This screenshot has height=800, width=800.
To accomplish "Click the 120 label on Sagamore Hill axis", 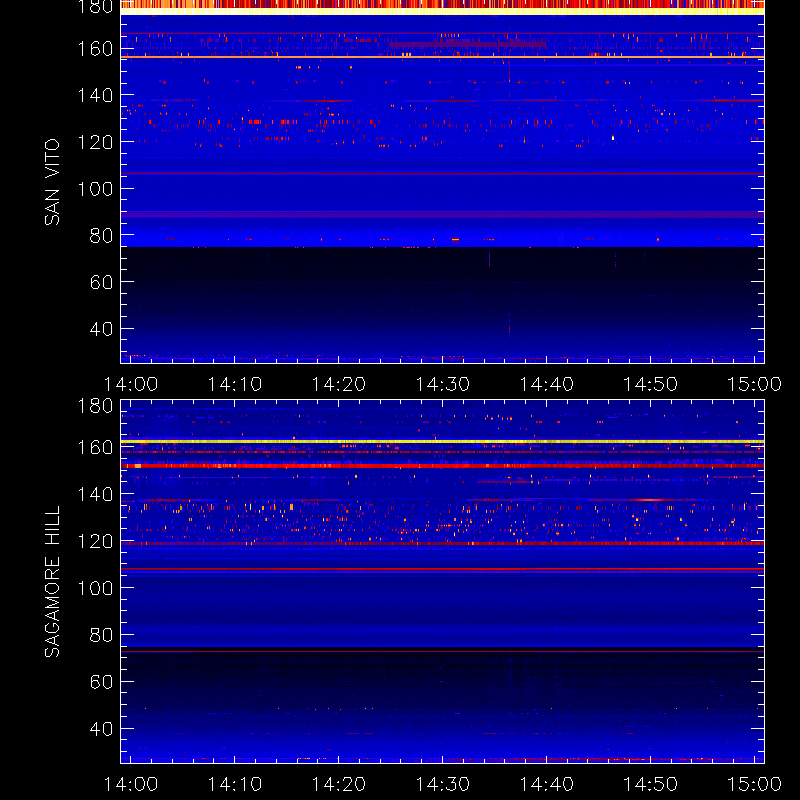I will coord(95,542).
